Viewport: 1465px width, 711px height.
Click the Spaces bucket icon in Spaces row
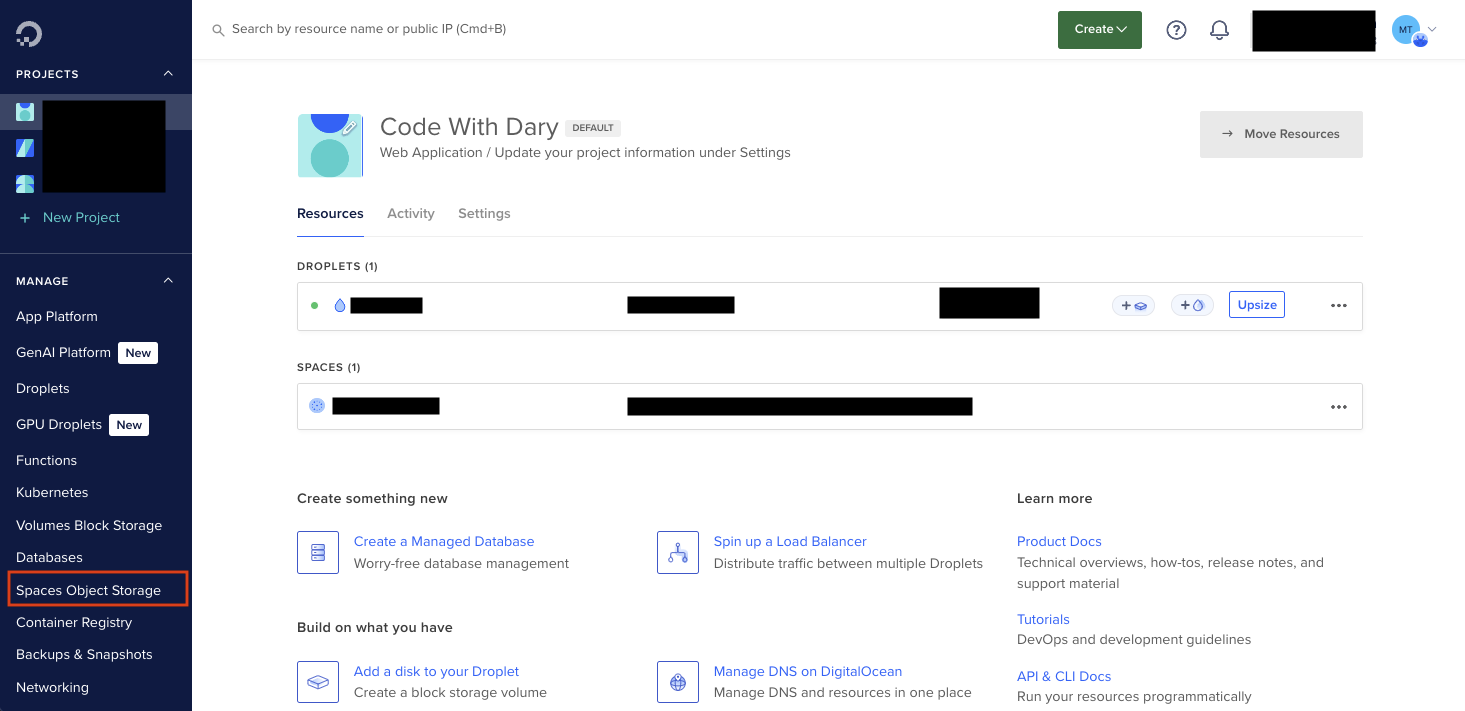[317, 406]
